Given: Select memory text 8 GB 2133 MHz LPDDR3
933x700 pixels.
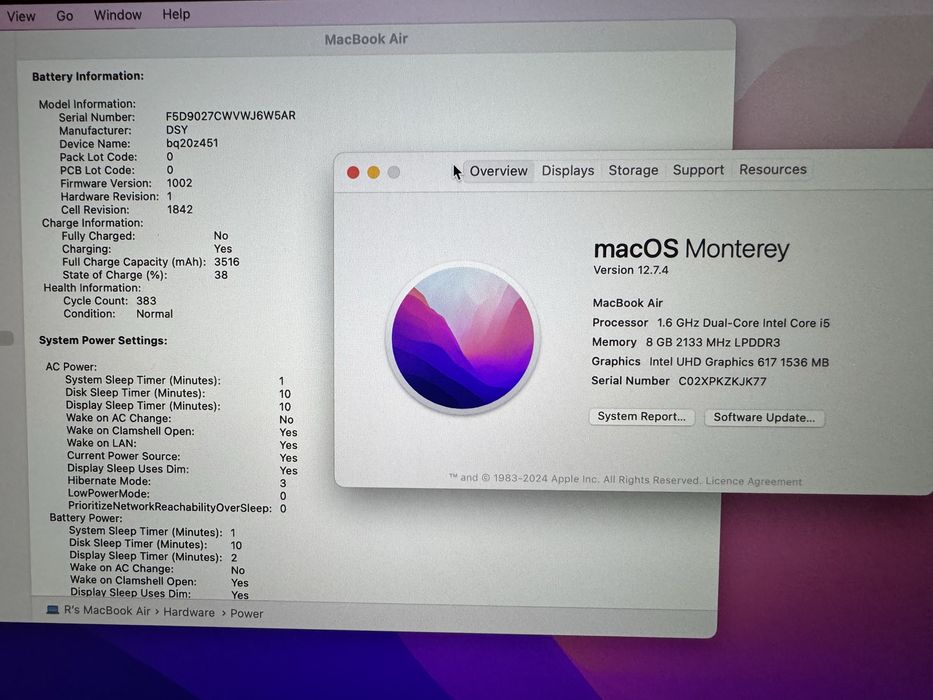Looking at the screenshot, I should point(713,342).
